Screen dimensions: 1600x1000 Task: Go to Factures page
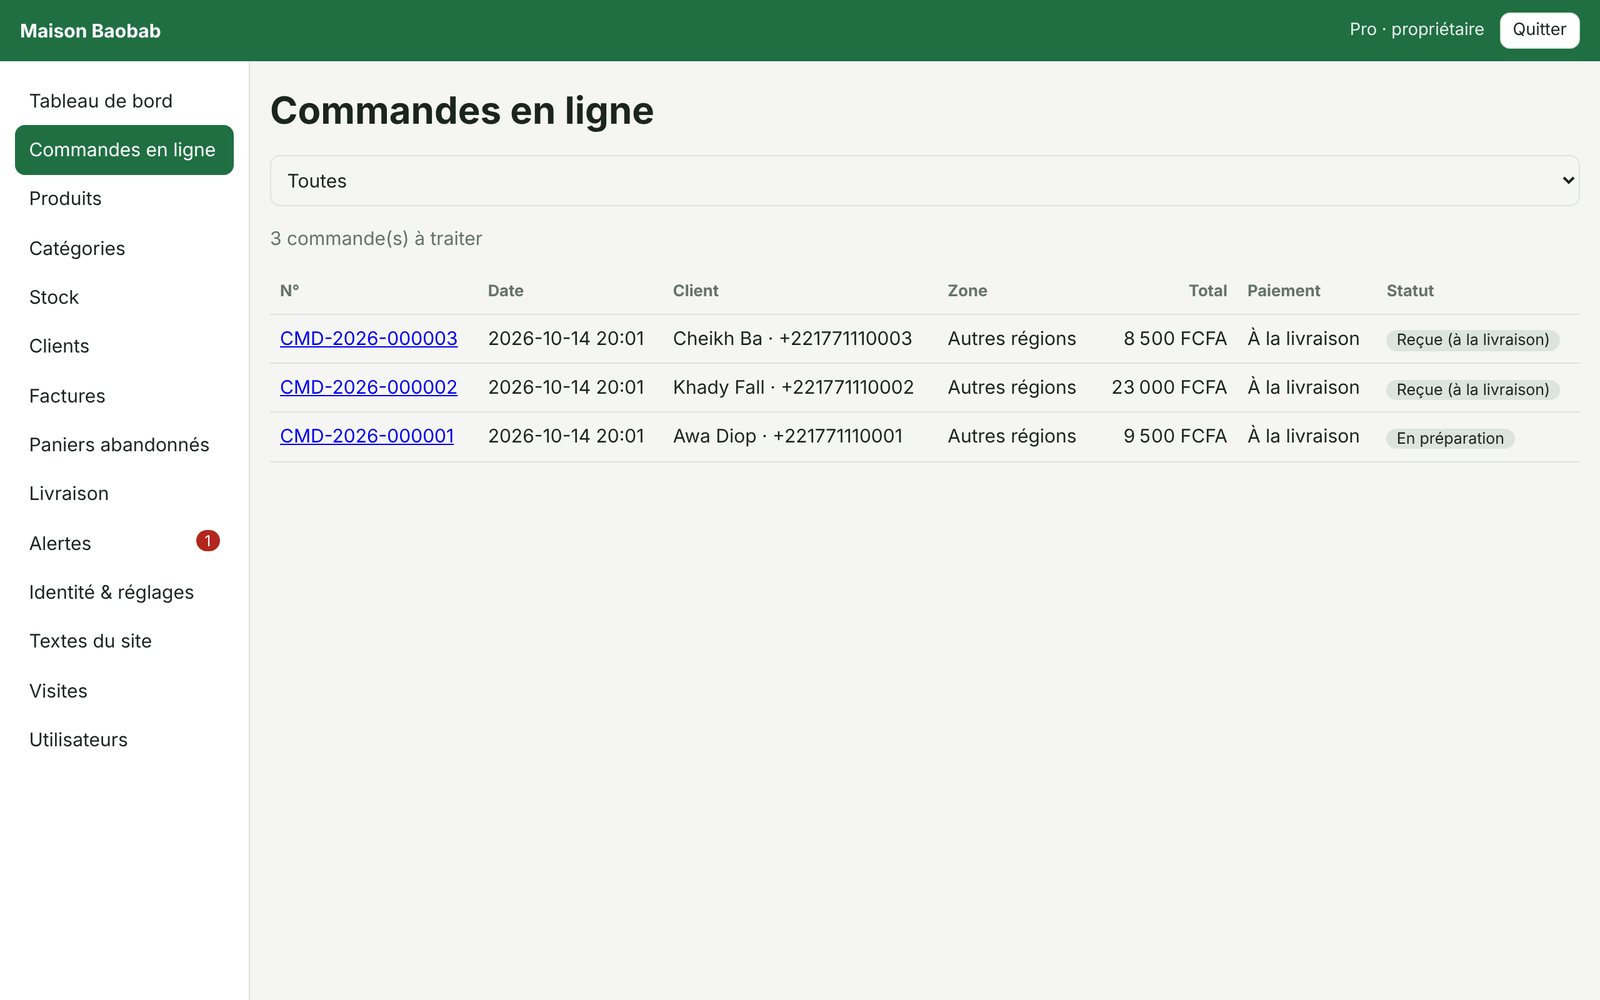pyautogui.click(x=124, y=396)
